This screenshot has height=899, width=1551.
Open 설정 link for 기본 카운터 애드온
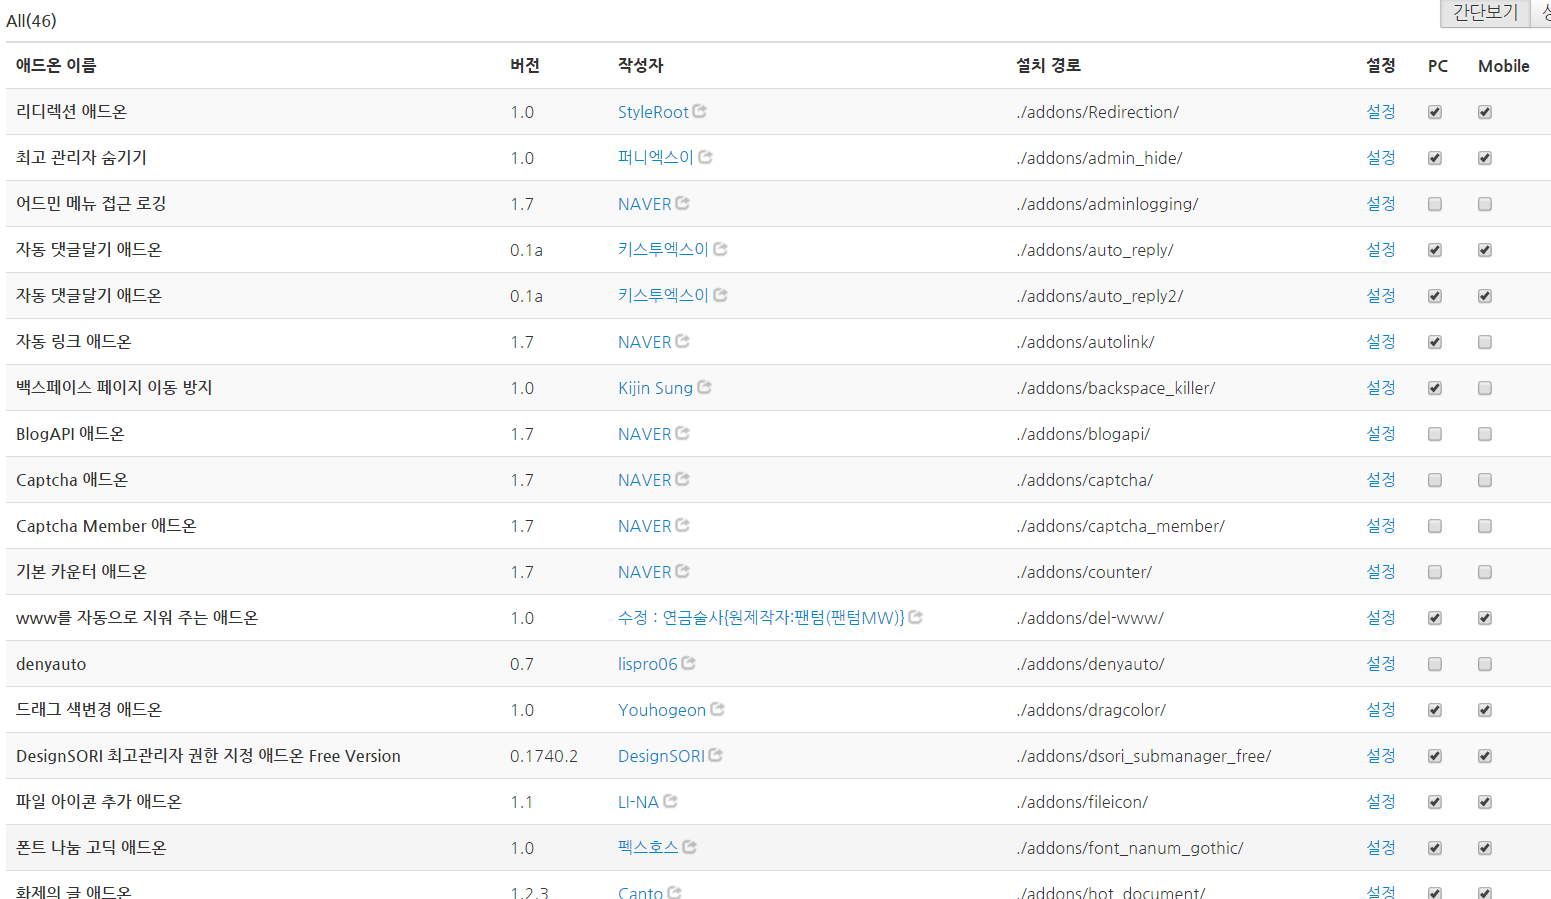pos(1380,571)
